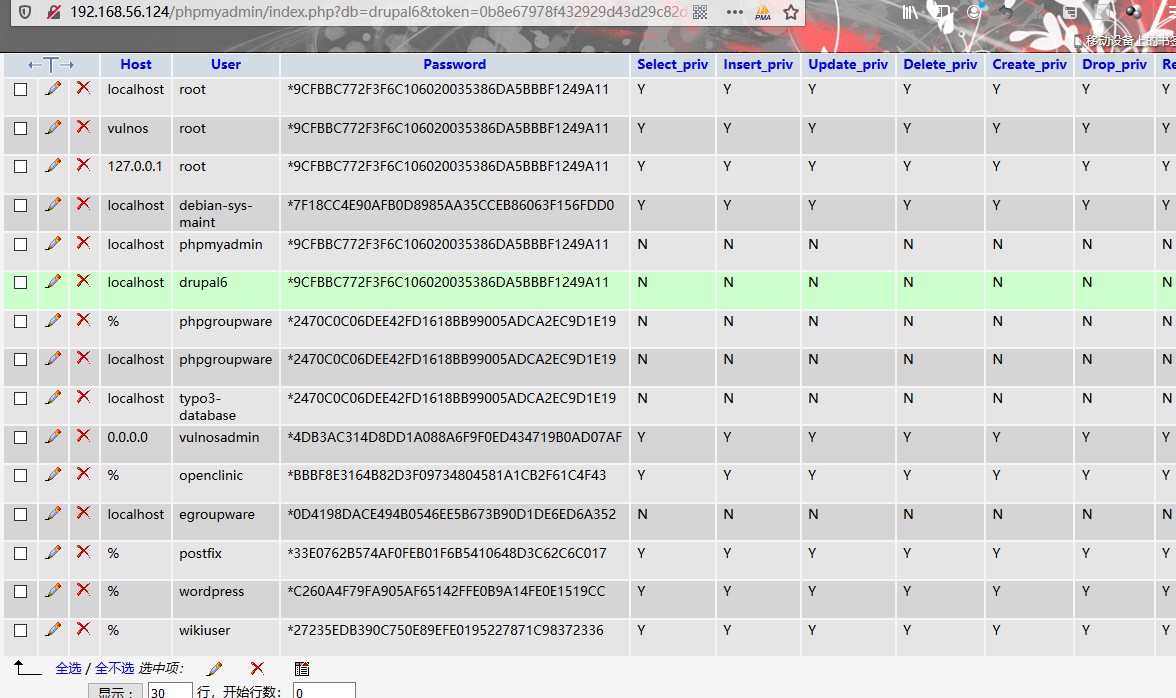Check the wikiuser row checkbox
This screenshot has width=1176, height=698.
point(20,631)
